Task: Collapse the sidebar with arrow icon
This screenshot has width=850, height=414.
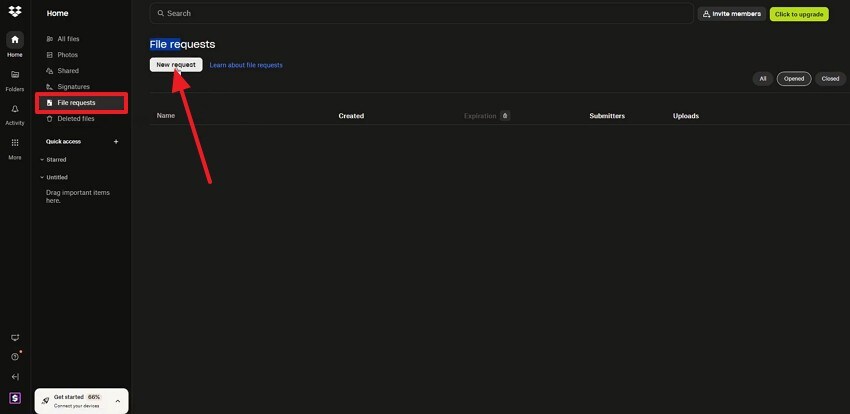Action: pos(15,377)
